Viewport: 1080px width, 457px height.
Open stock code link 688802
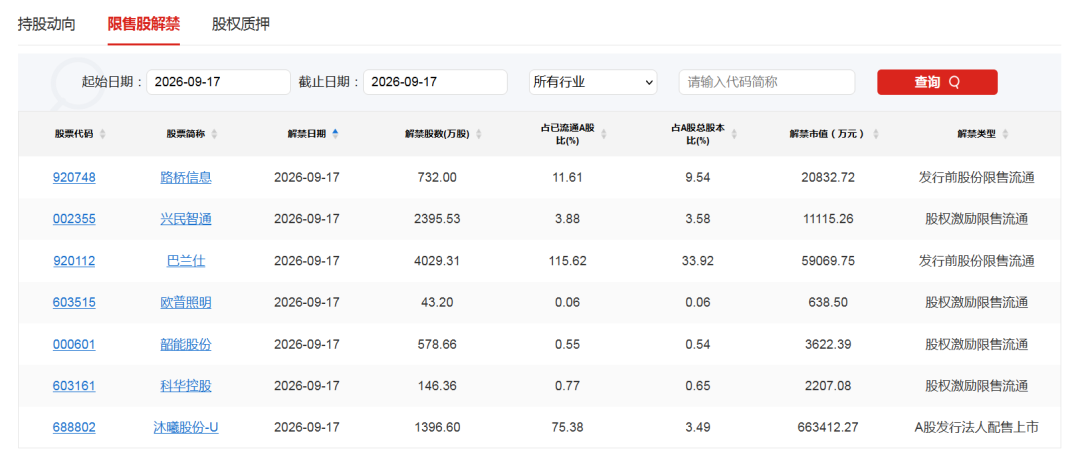coord(74,427)
